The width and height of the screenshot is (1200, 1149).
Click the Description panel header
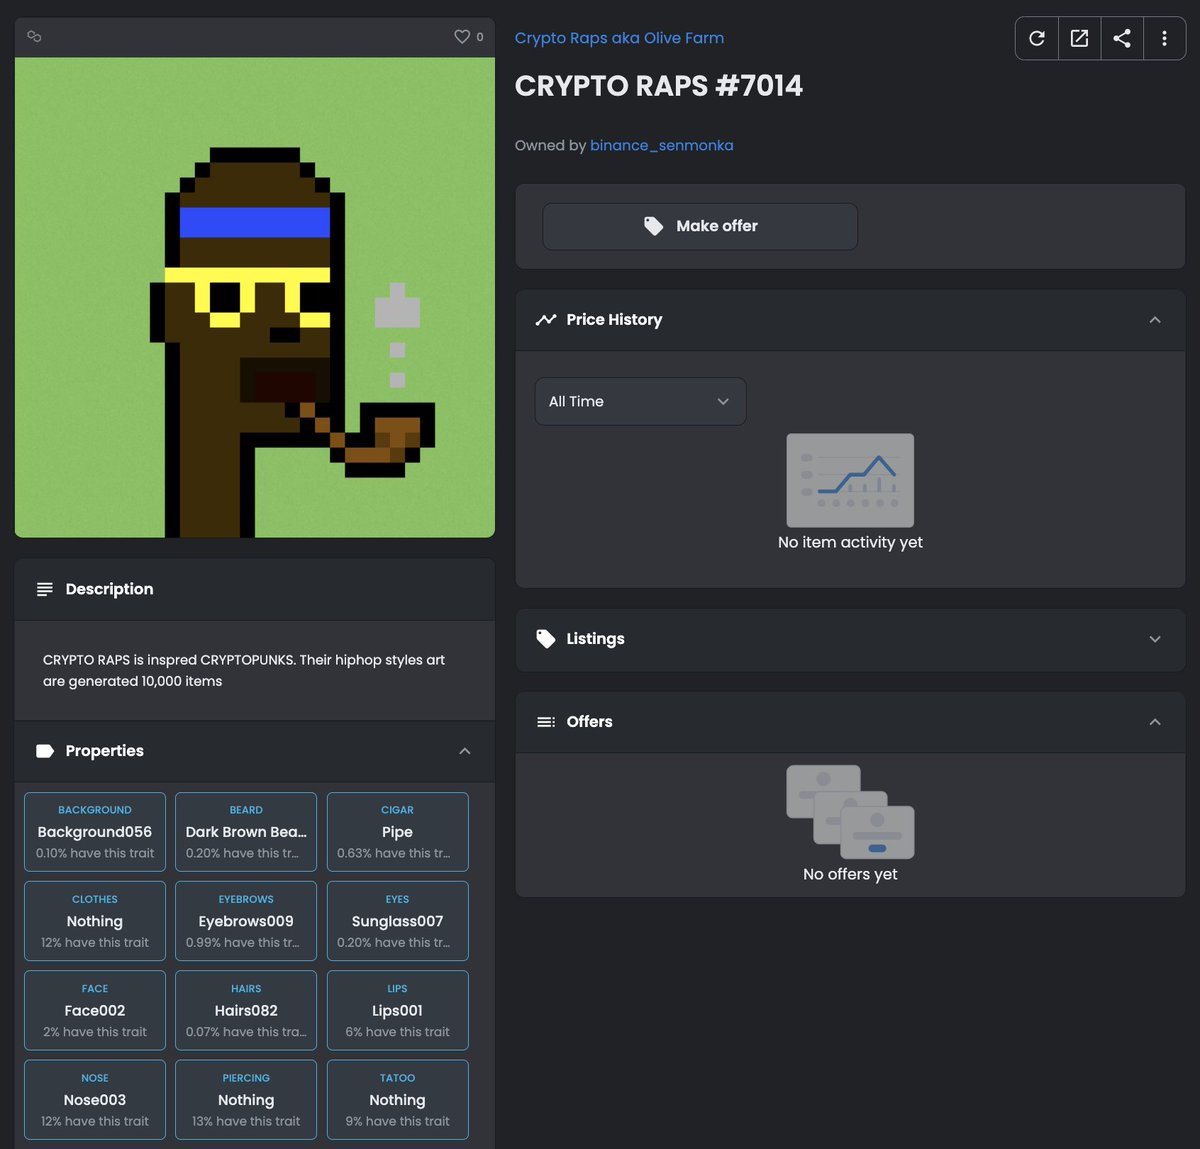pos(255,589)
